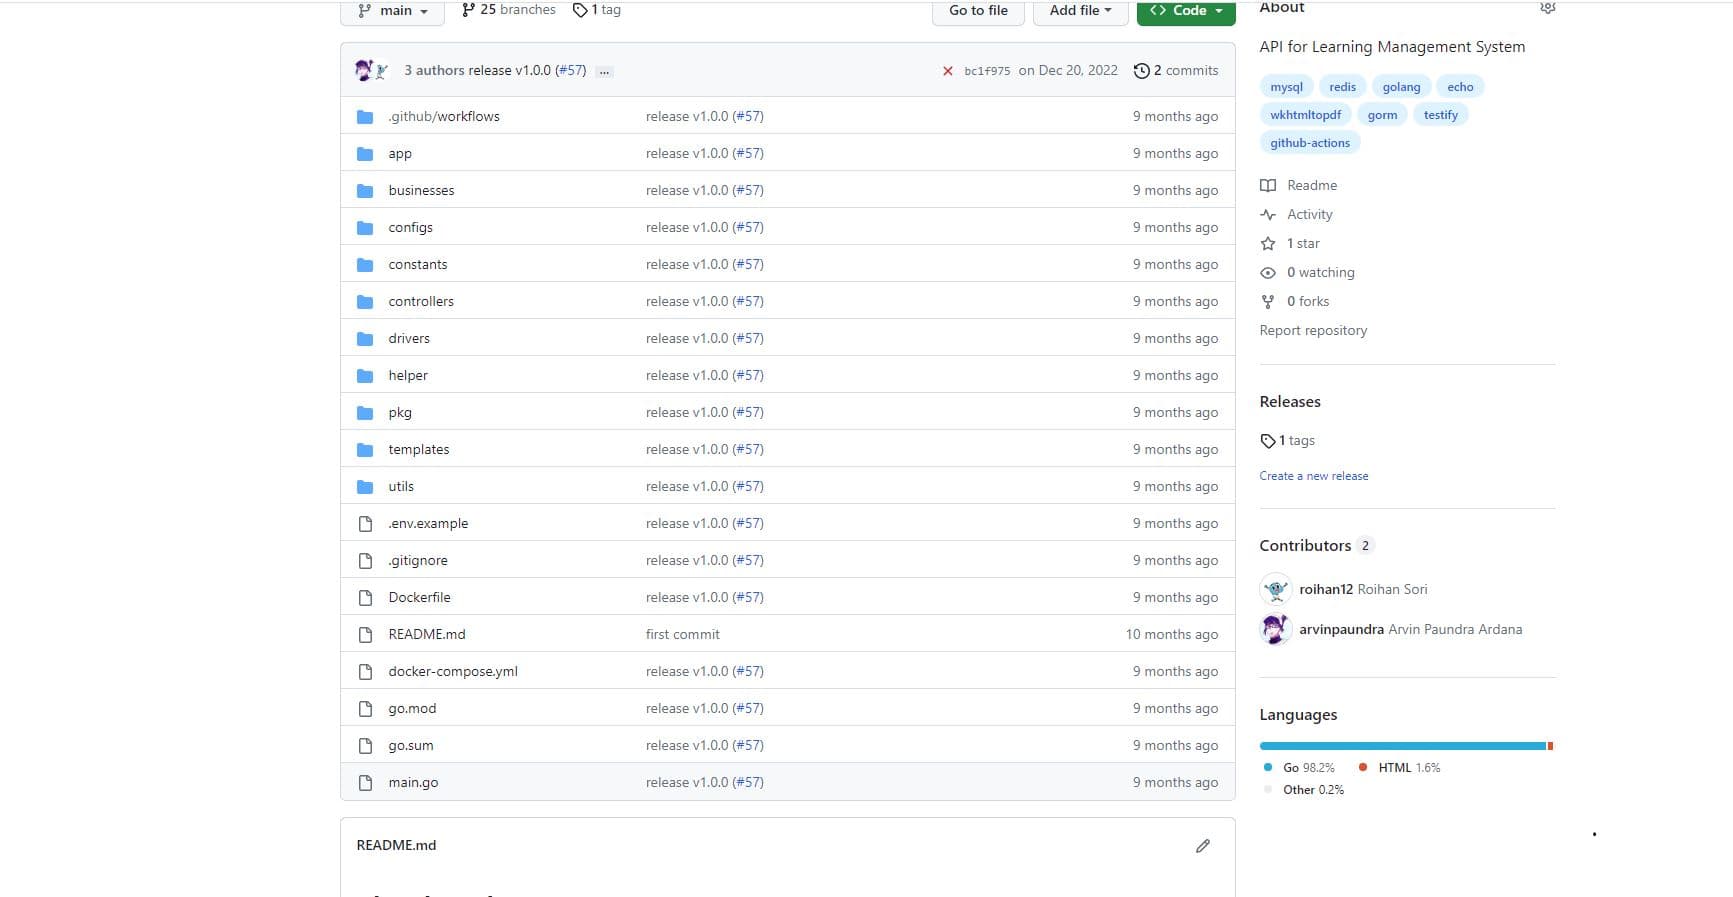Open the settings gear beside About
The height and width of the screenshot is (897, 1733).
click(1547, 8)
